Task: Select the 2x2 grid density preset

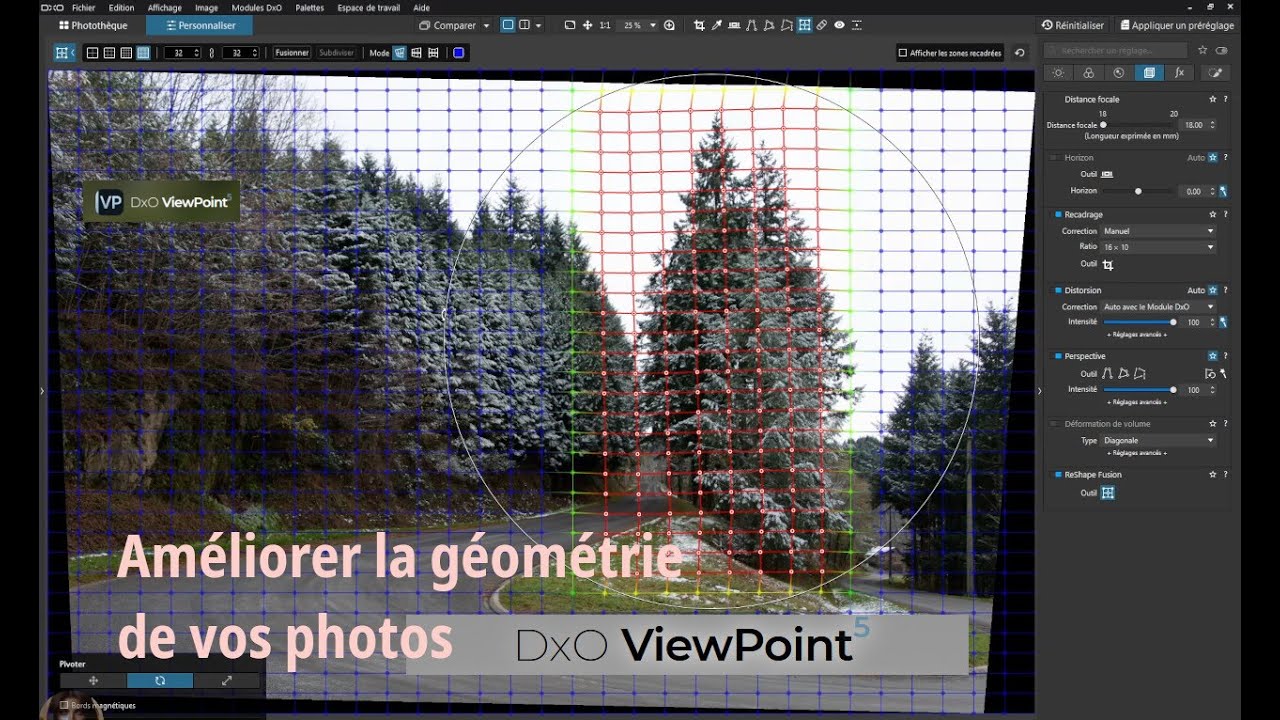Action: click(93, 53)
